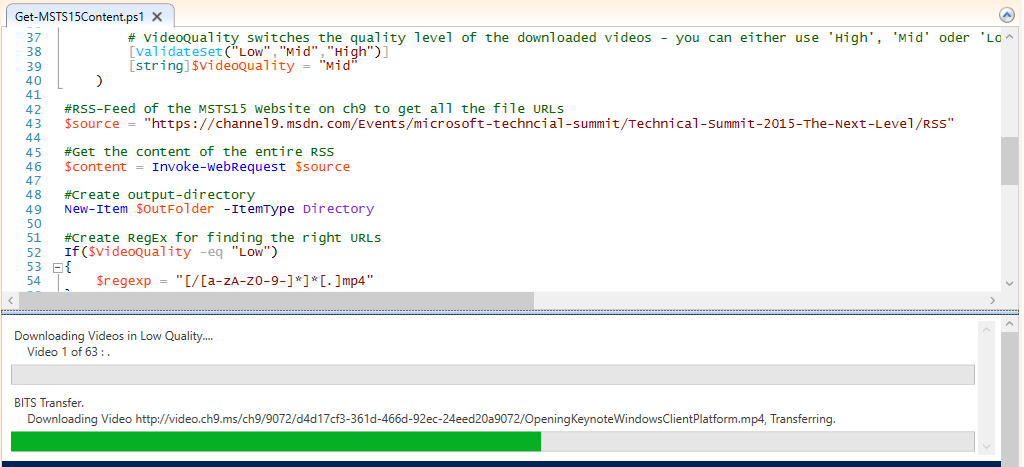
Task: Click console pane outer scrollbar up arrow
Action: pos(1009,324)
